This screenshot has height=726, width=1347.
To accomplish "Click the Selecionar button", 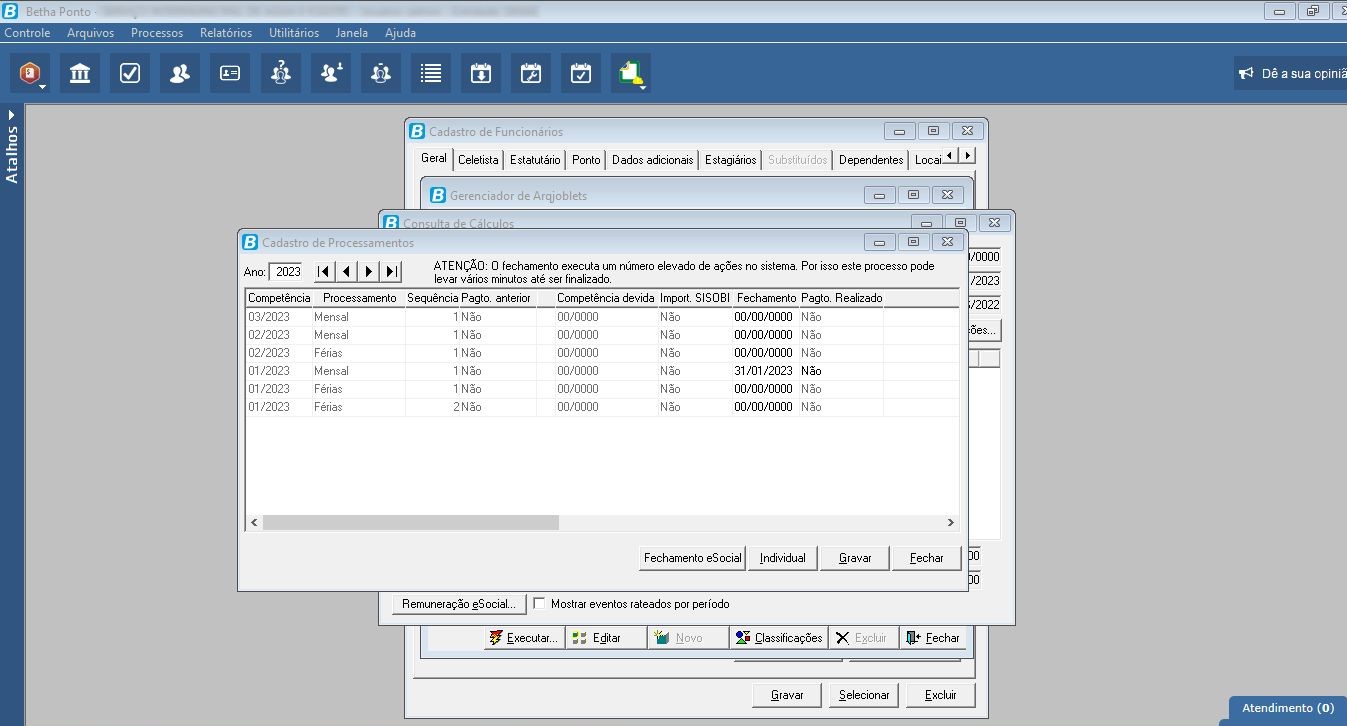I will click(x=864, y=695).
